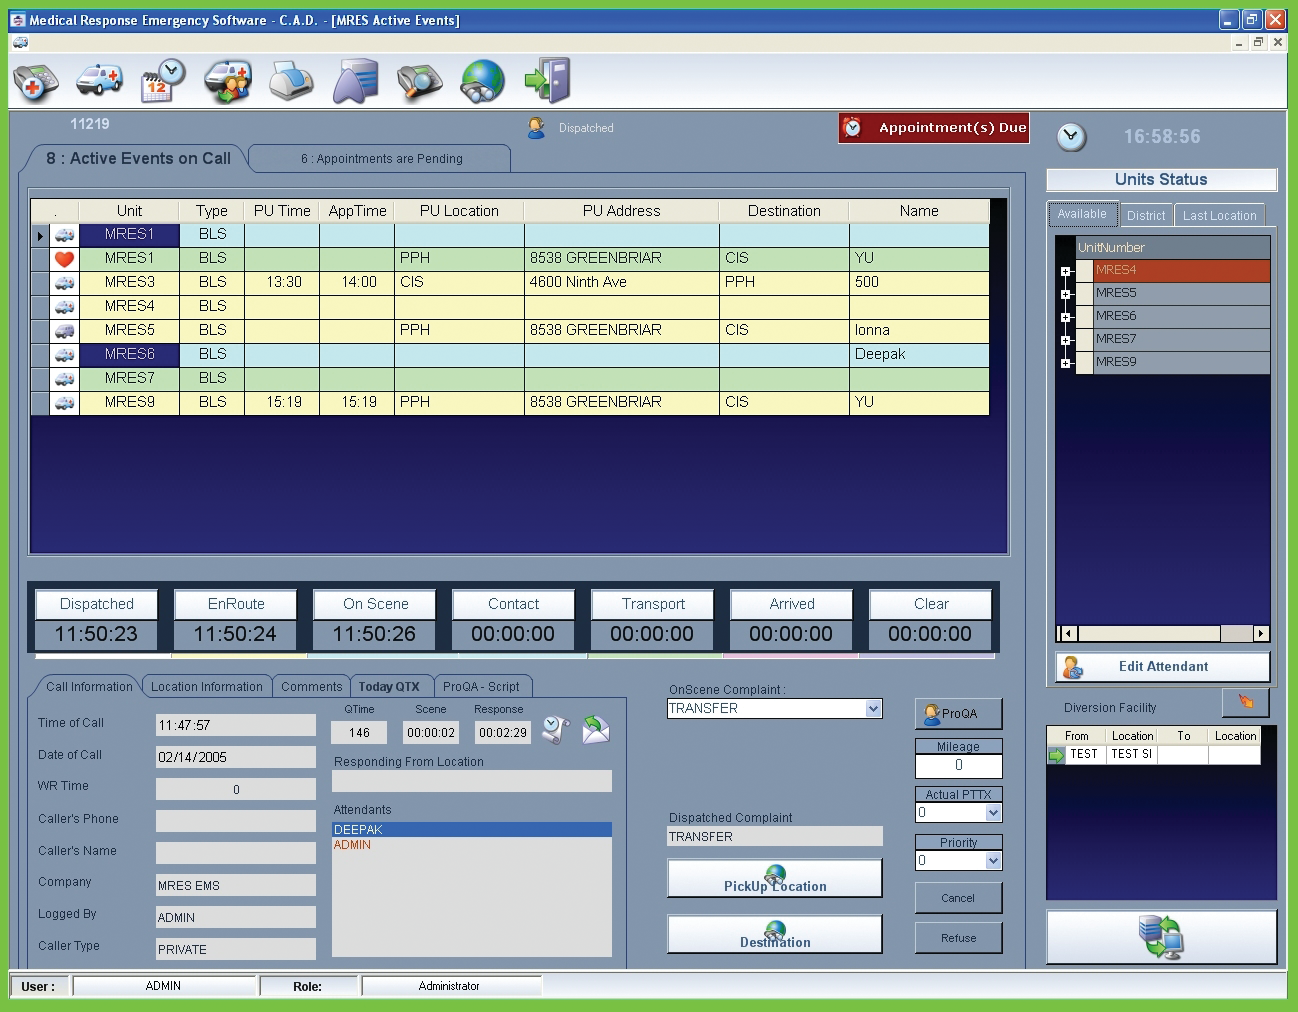
Task: Click the phone with magnifier search icon
Action: [x=419, y=81]
